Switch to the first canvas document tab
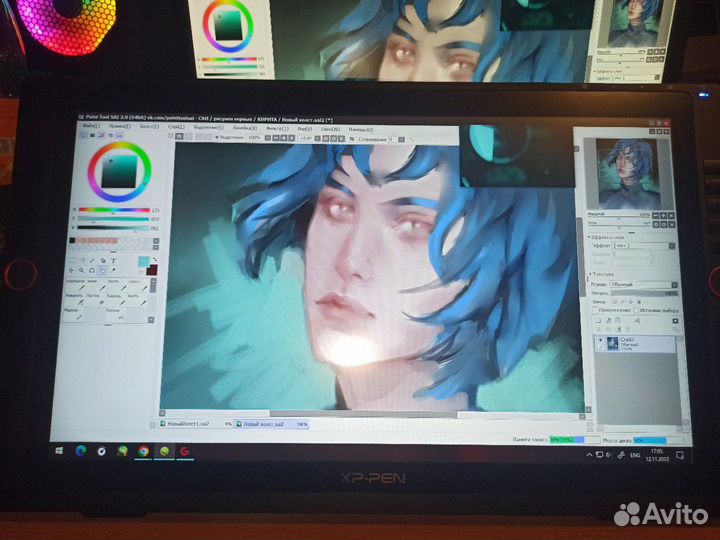Viewport: 720px width, 540px height. coord(197,424)
